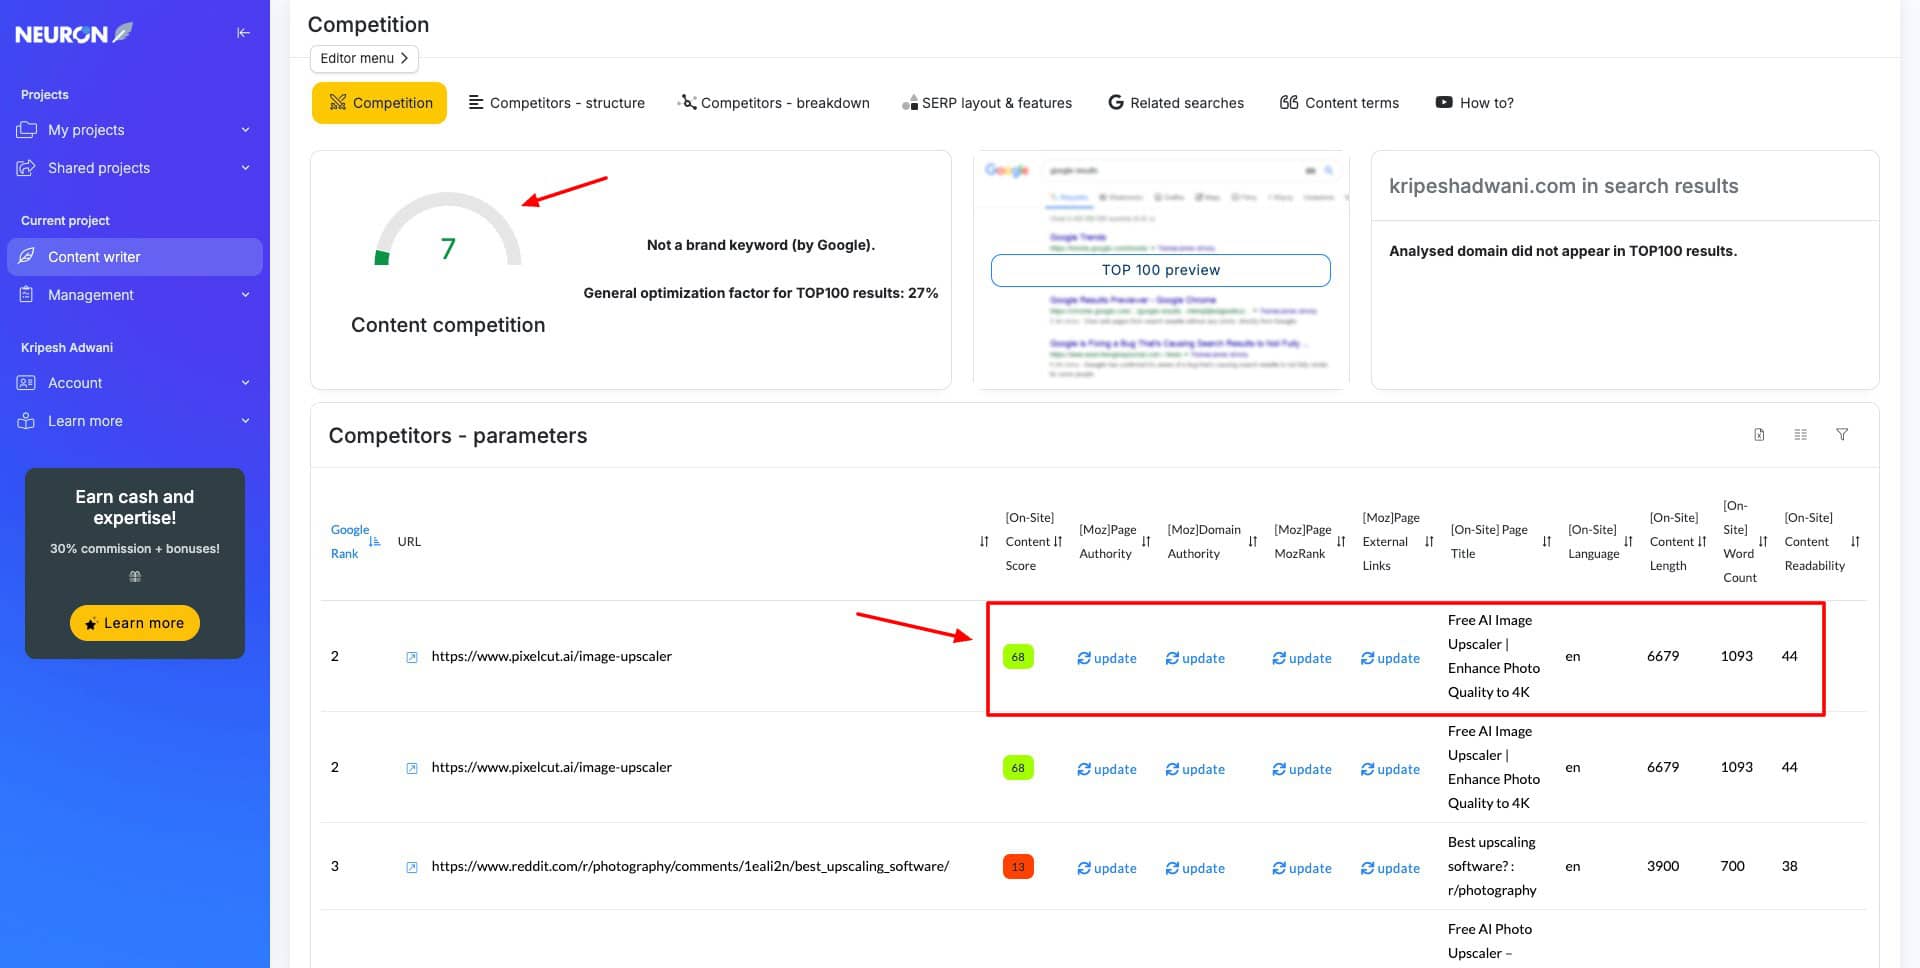Switch to Competitors - breakdown tab
The image size is (1920, 968).
(x=774, y=103)
